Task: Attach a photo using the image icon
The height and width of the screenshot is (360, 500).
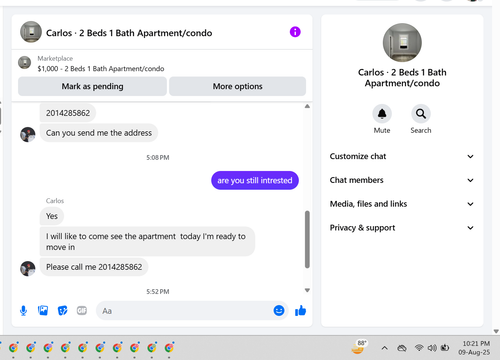Action: coord(43,311)
